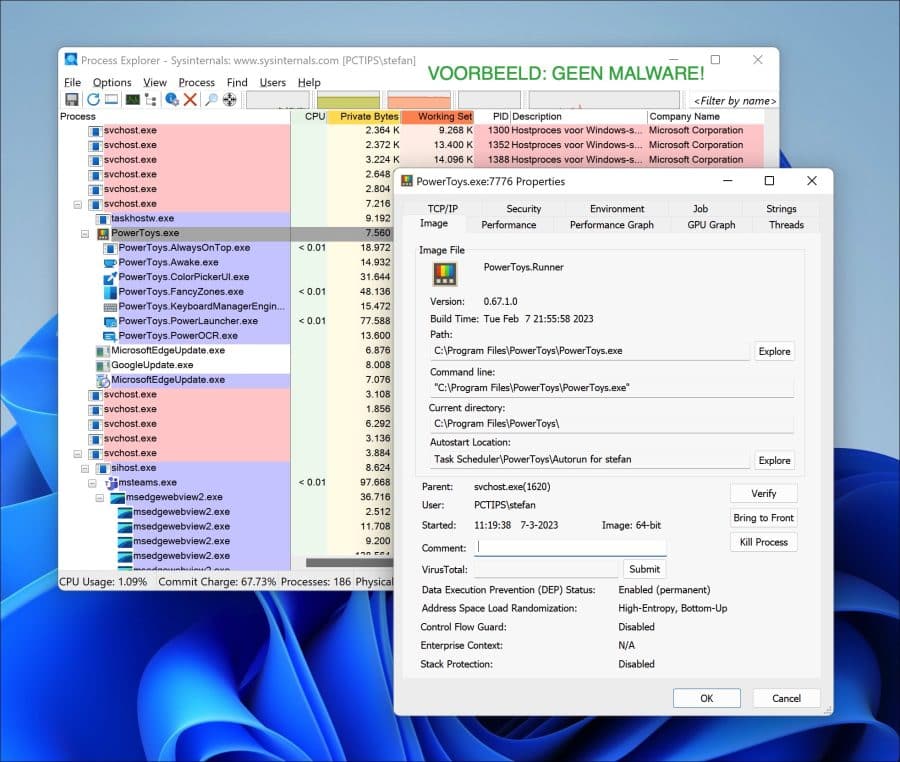Switch to the Performance Graph tab

point(612,225)
